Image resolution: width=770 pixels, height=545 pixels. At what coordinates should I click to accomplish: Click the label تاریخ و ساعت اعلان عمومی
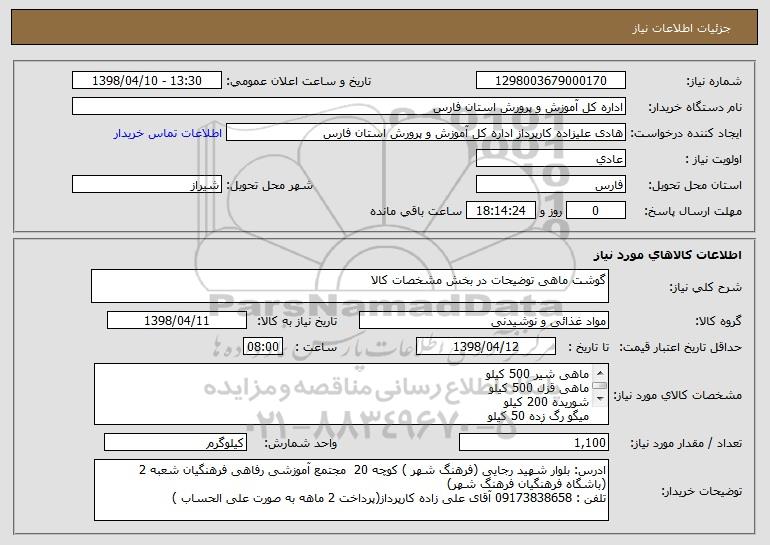click(x=299, y=81)
